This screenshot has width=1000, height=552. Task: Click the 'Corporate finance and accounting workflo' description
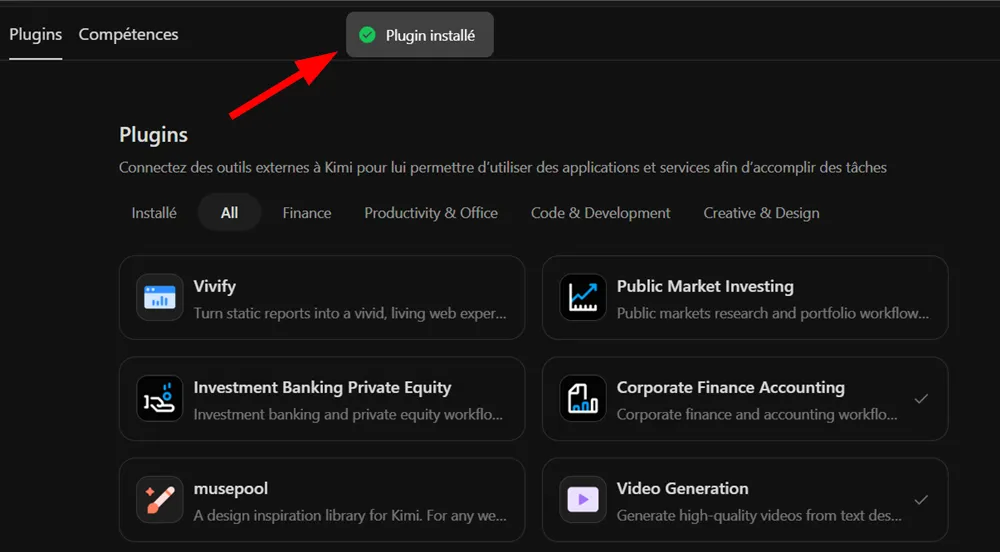[757, 414]
